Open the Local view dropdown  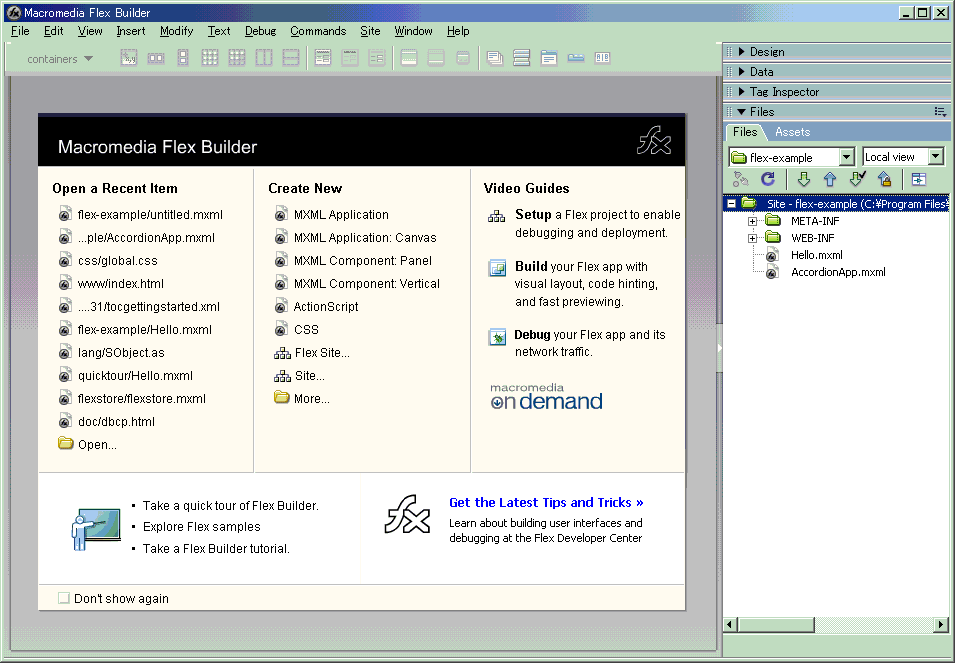tap(936, 156)
